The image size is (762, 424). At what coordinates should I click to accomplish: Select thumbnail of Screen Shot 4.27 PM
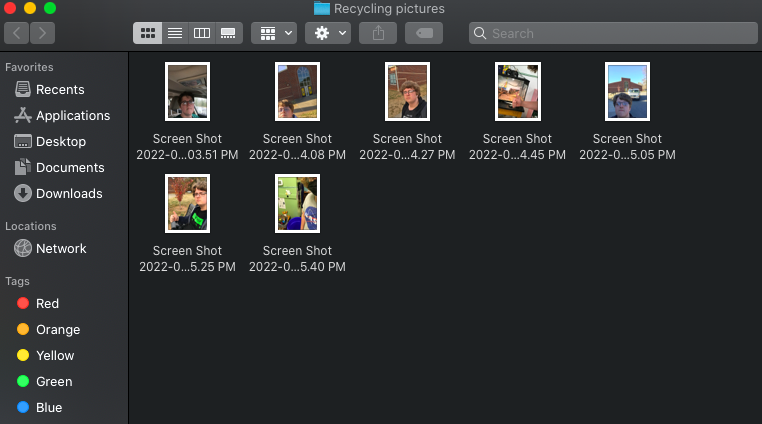tap(407, 91)
